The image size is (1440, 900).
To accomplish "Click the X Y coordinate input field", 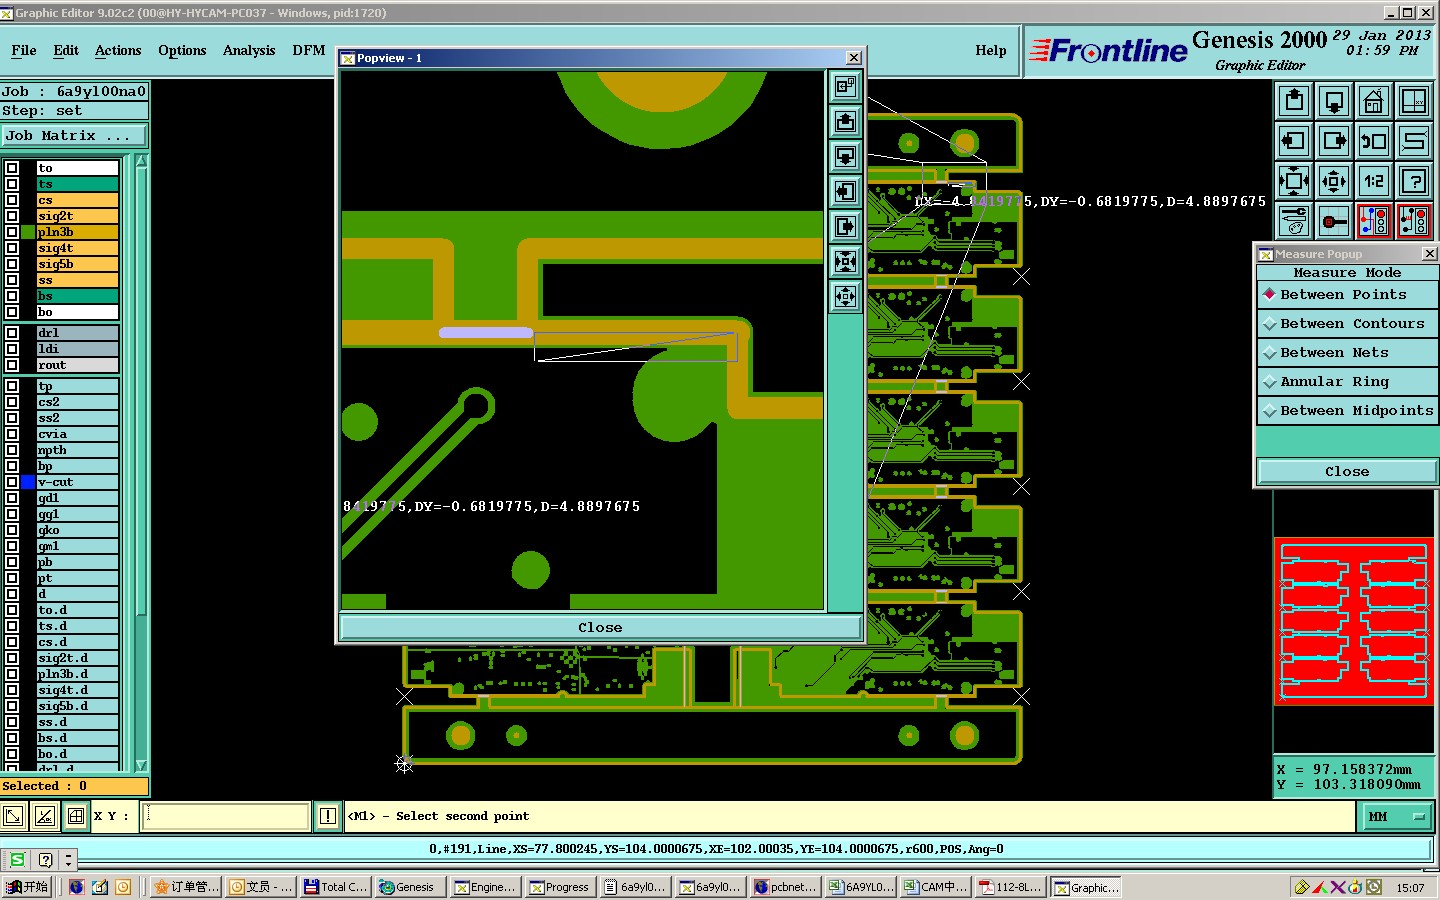I will [226, 816].
